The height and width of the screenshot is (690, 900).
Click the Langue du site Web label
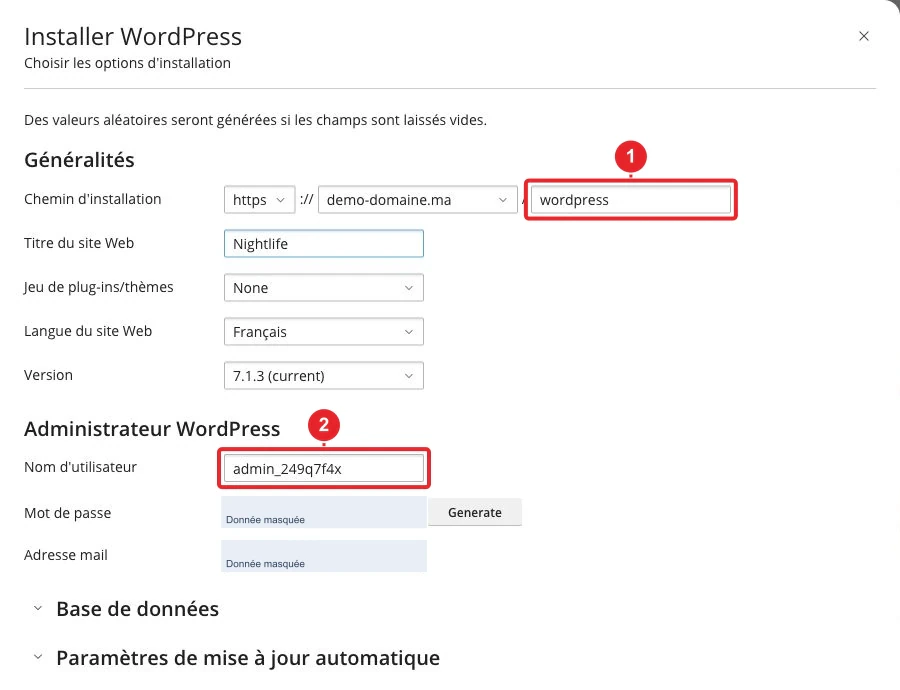coord(88,331)
